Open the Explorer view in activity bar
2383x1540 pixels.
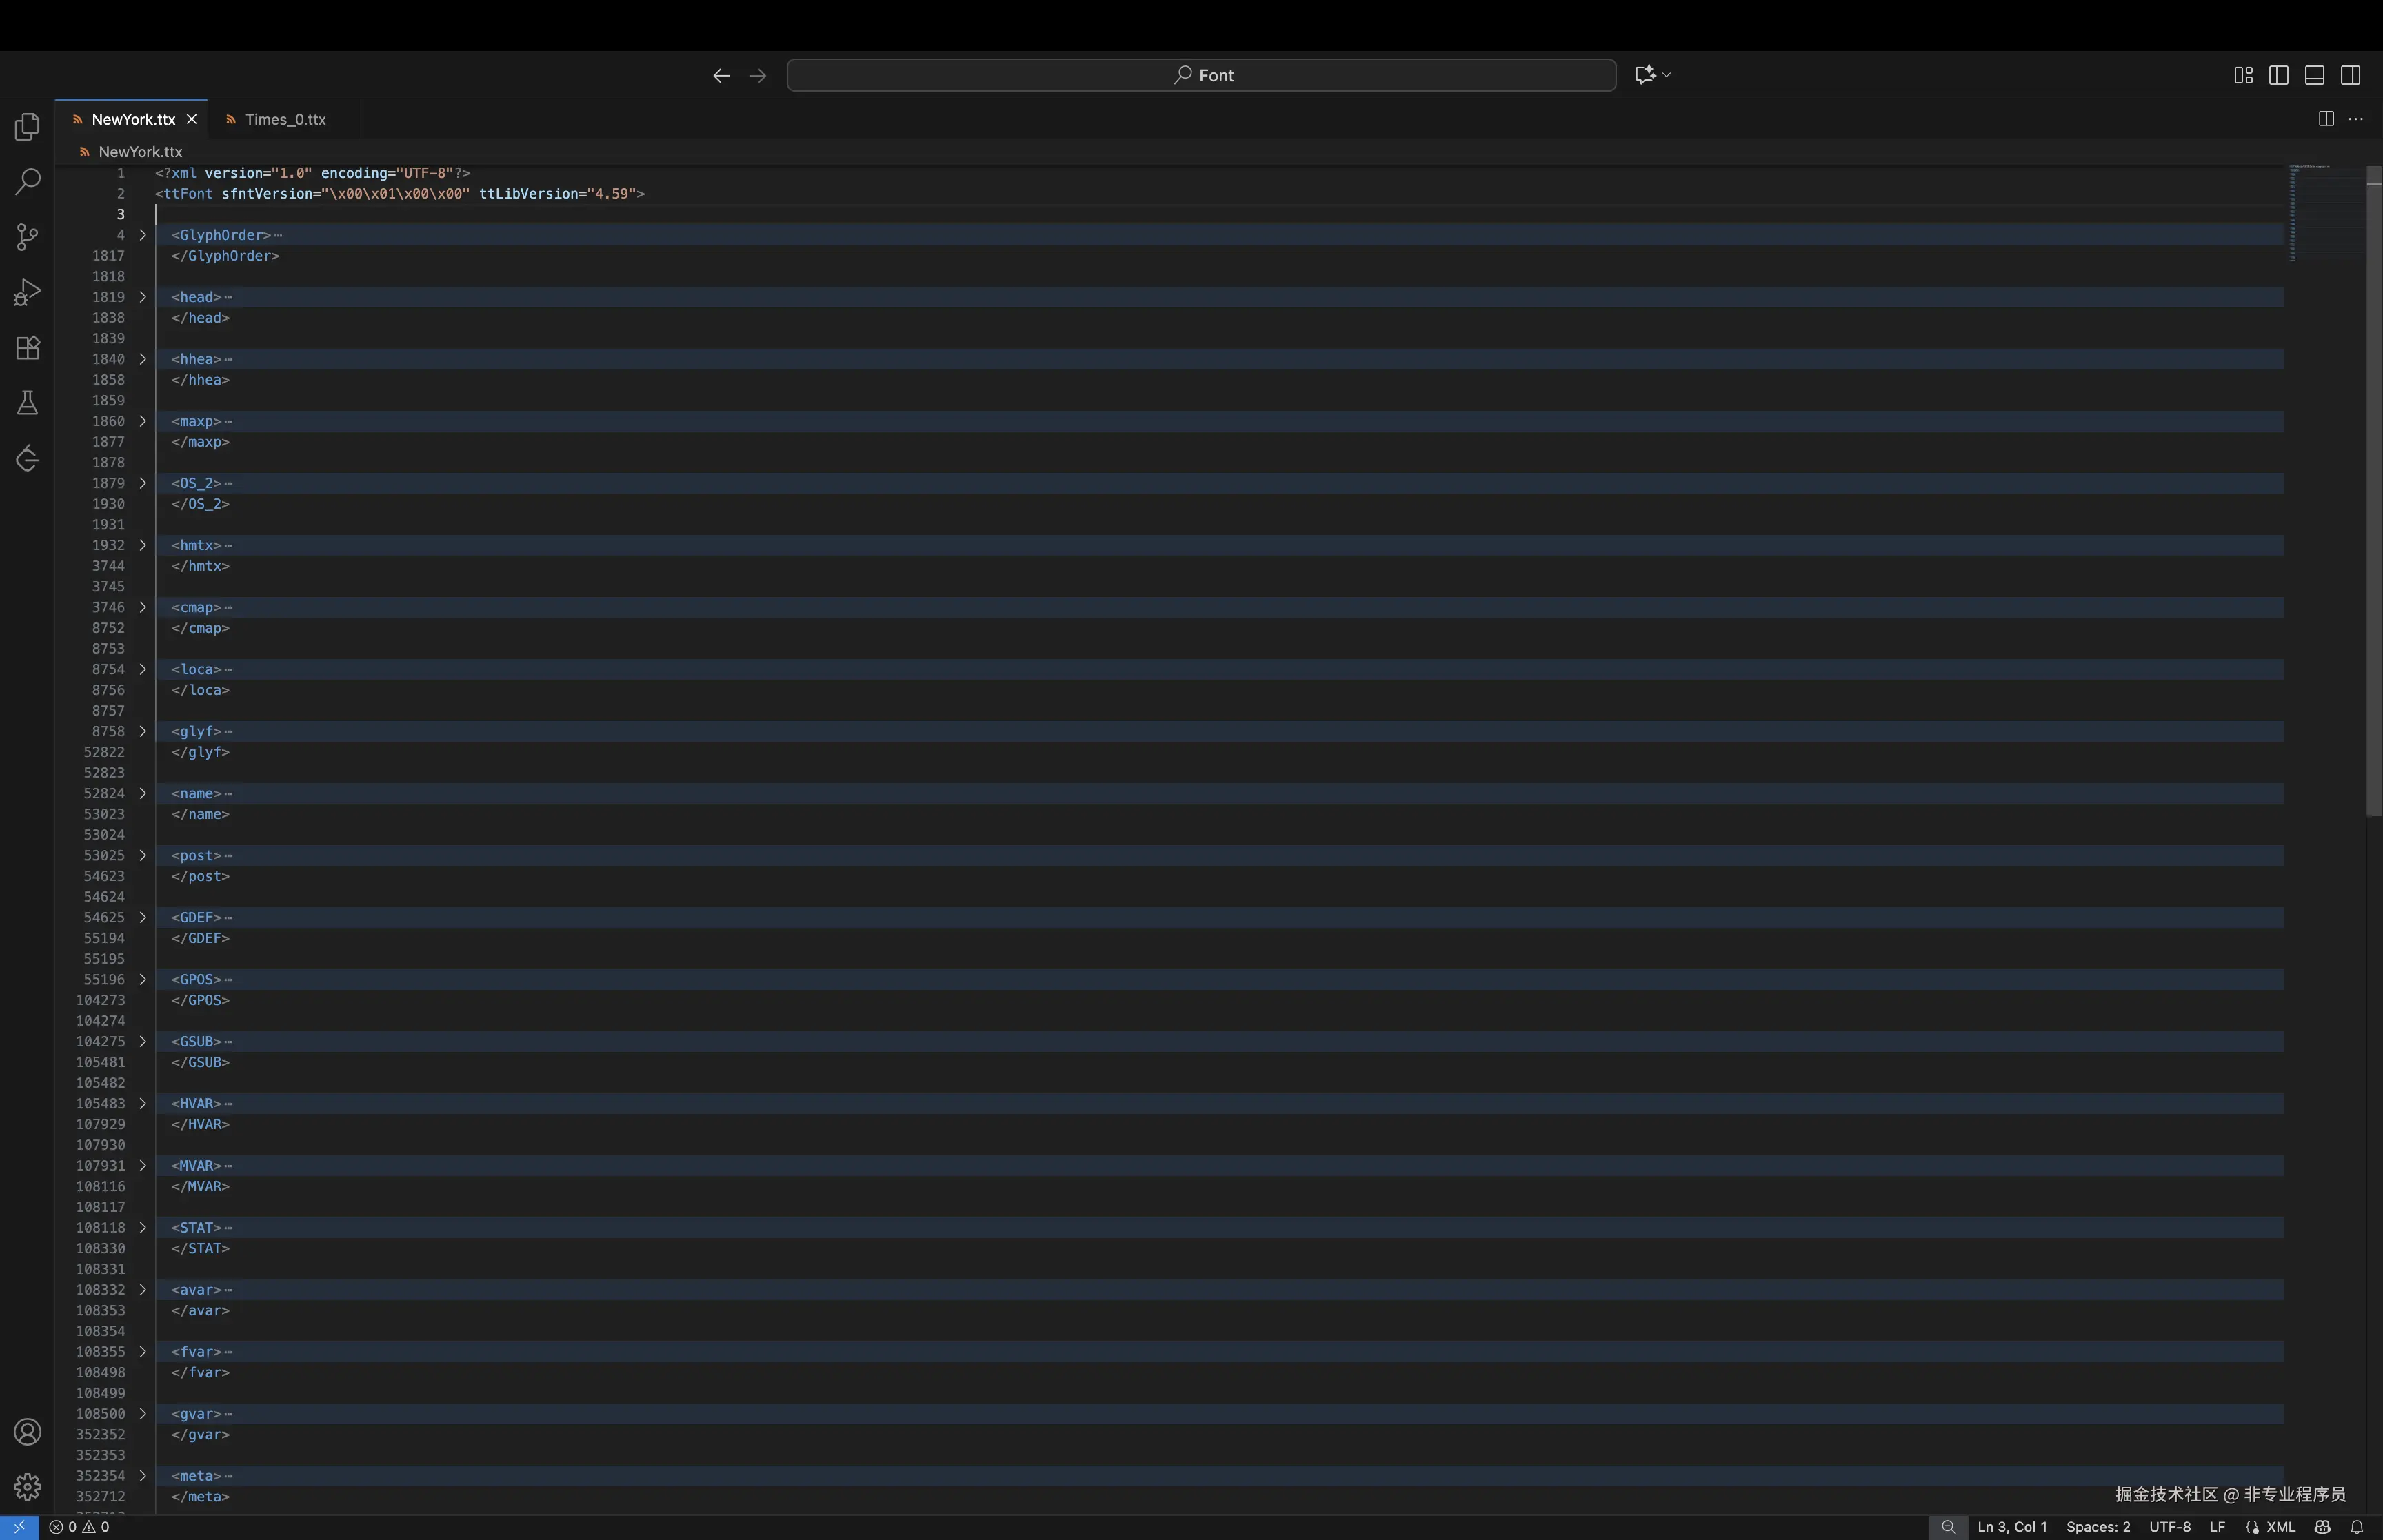click(27, 127)
